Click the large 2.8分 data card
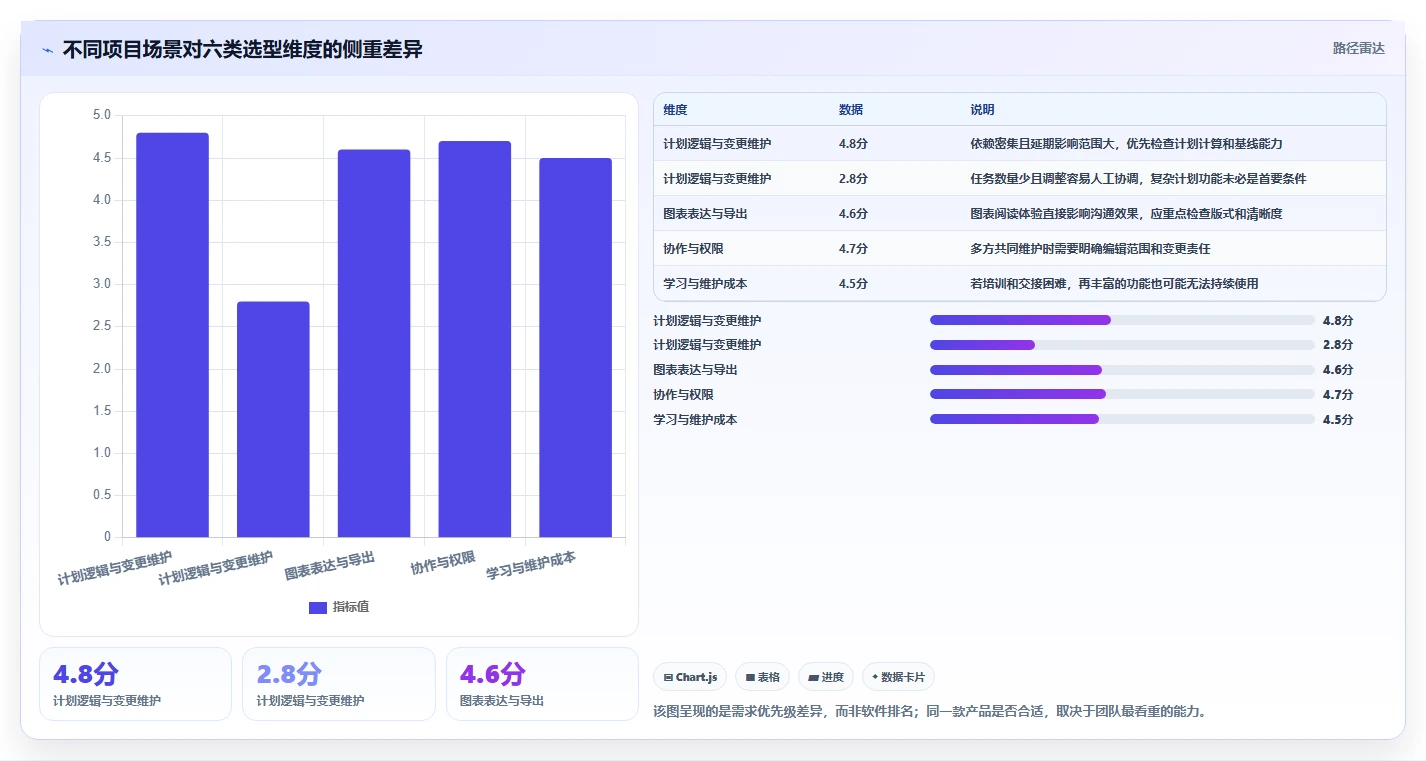1426x761 pixels. 339,684
